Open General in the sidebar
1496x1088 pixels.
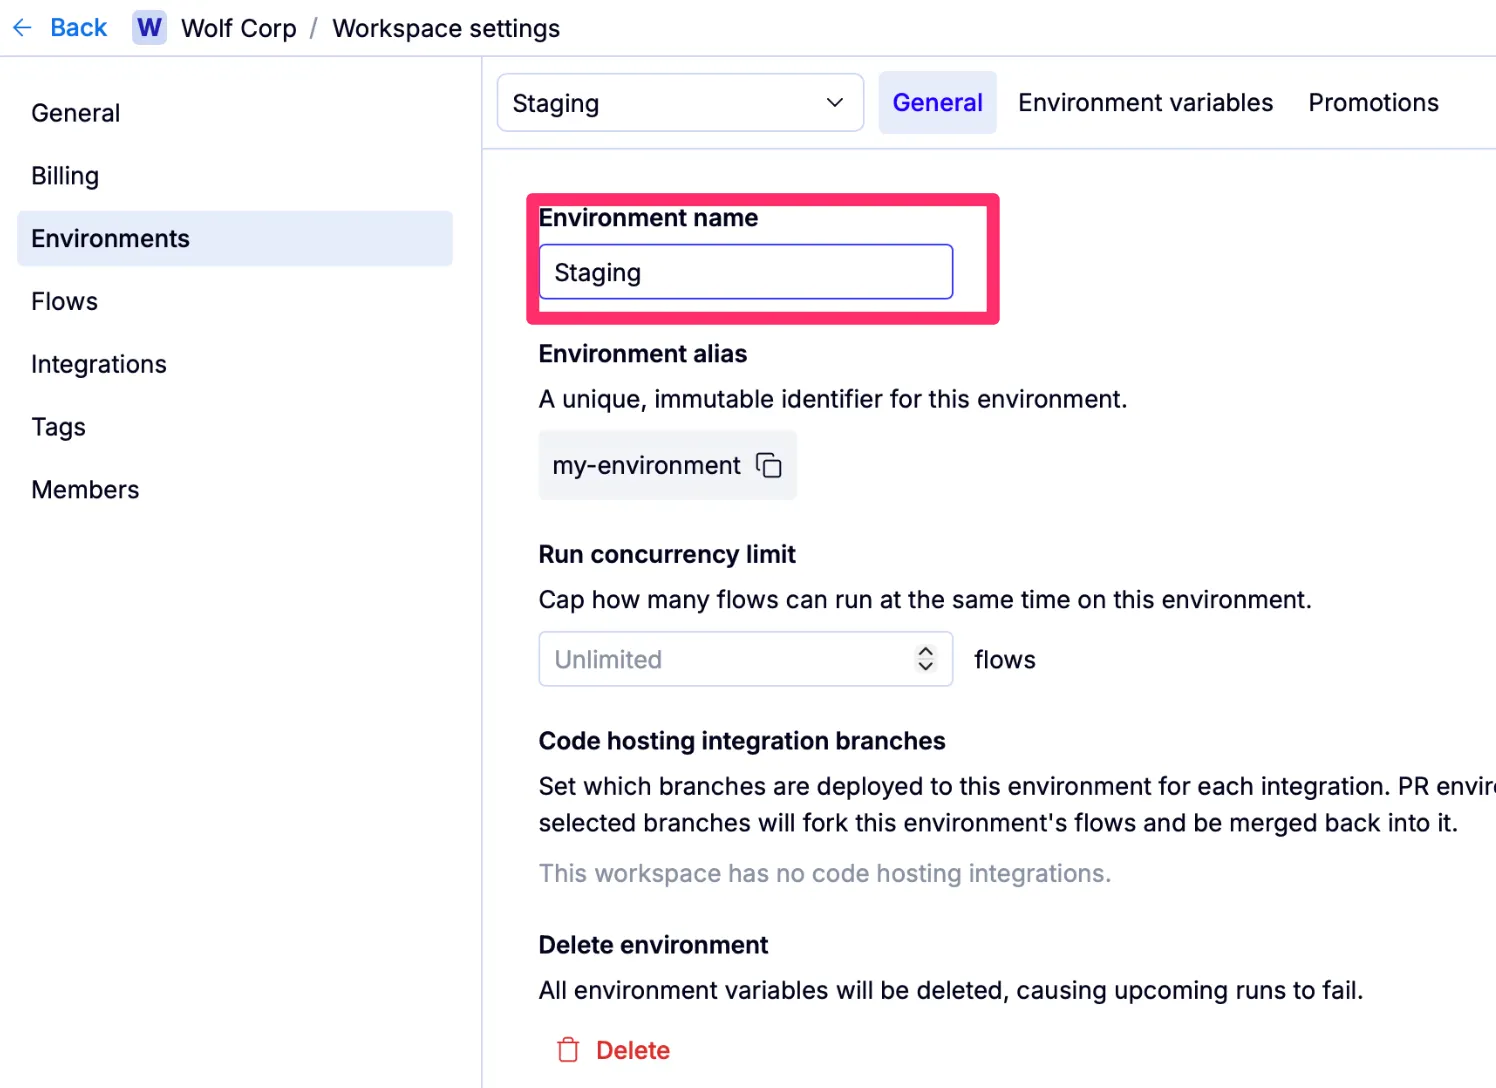click(76, 113)
